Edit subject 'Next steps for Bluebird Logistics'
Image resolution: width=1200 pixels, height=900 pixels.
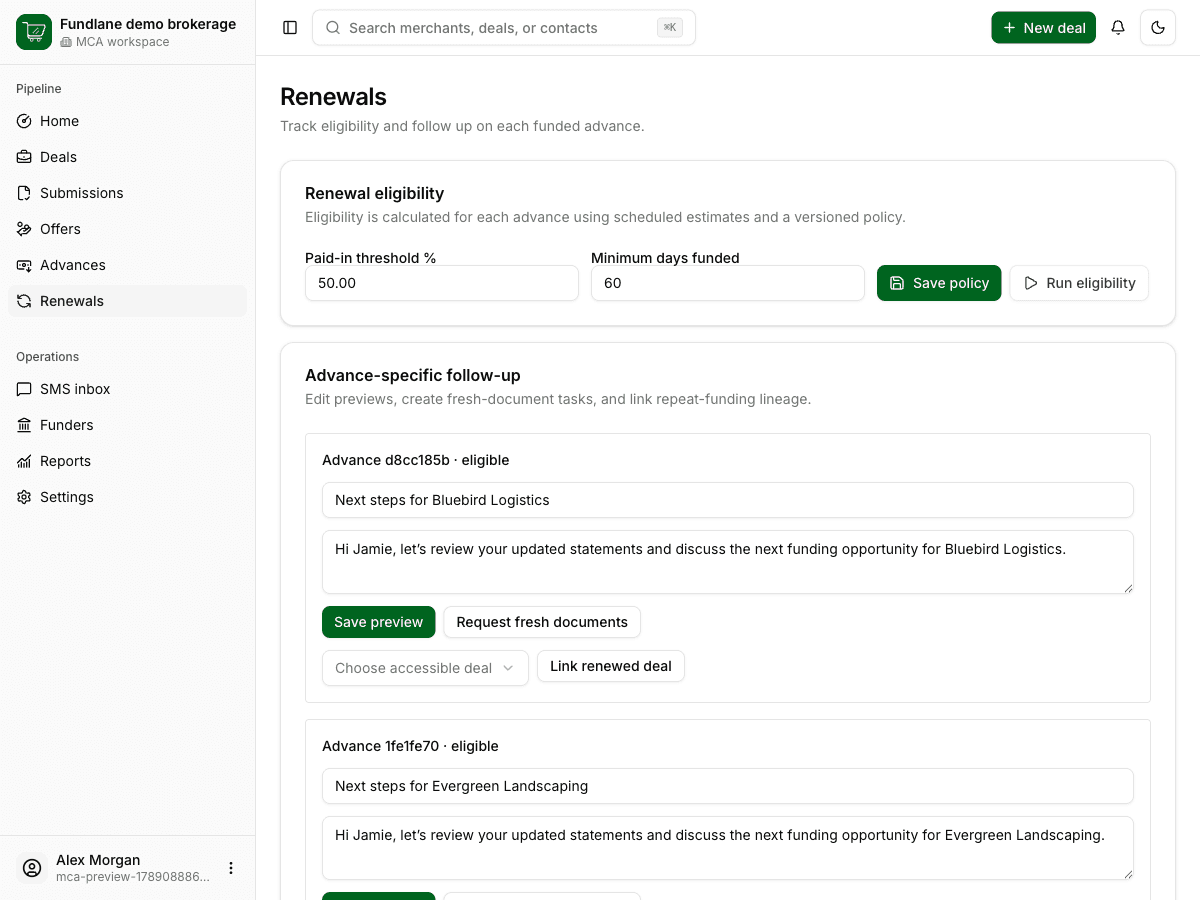728,500
